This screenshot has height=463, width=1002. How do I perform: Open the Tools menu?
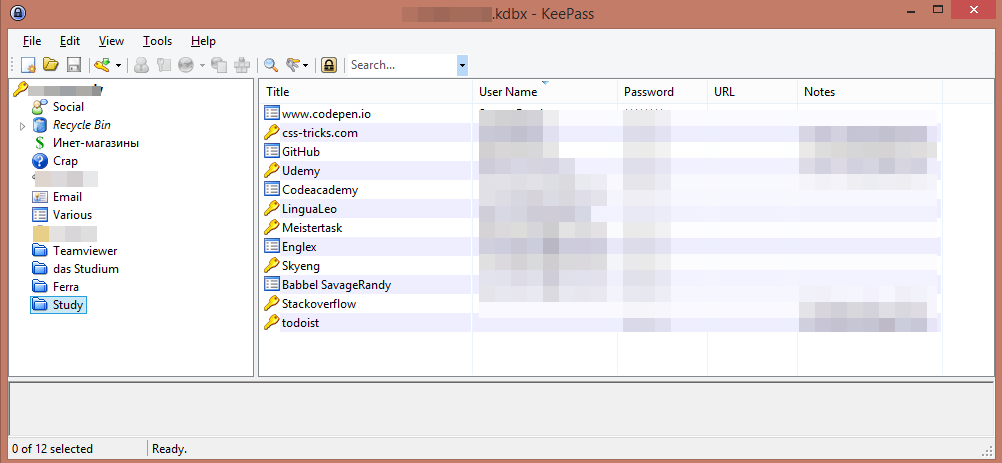157,41
